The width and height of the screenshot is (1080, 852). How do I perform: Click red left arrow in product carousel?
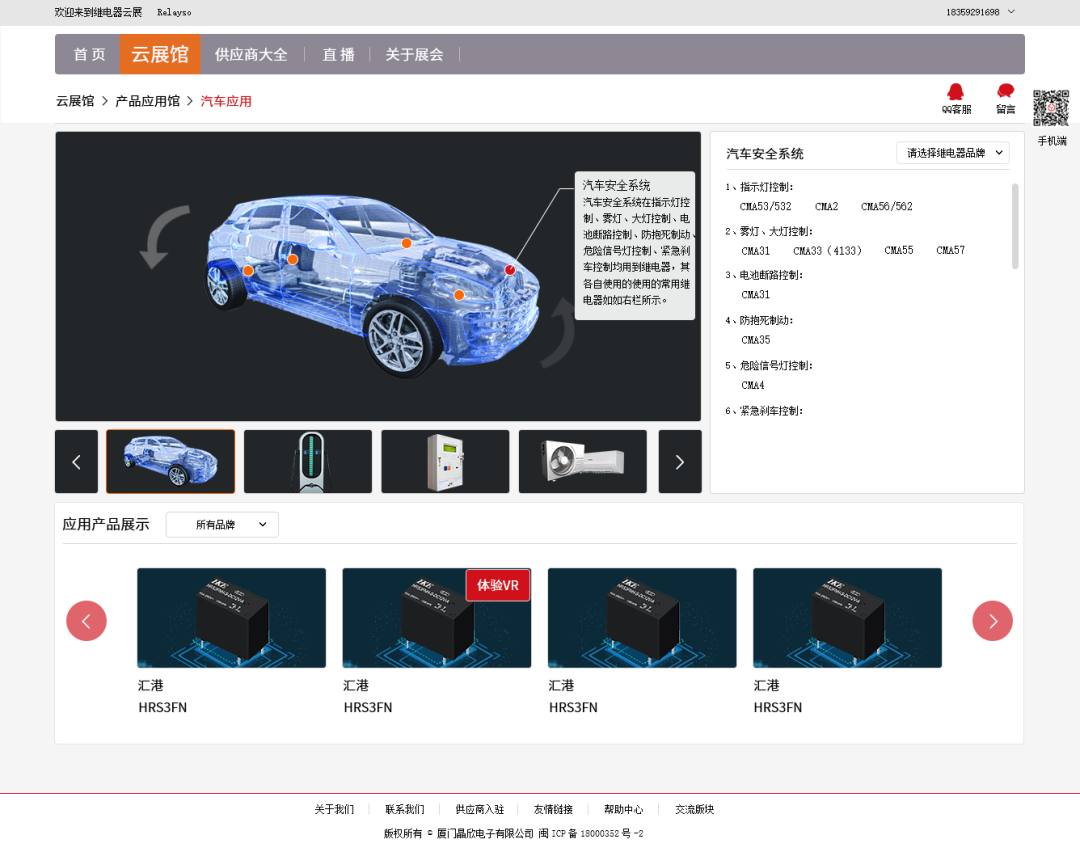tap(86, 621)
